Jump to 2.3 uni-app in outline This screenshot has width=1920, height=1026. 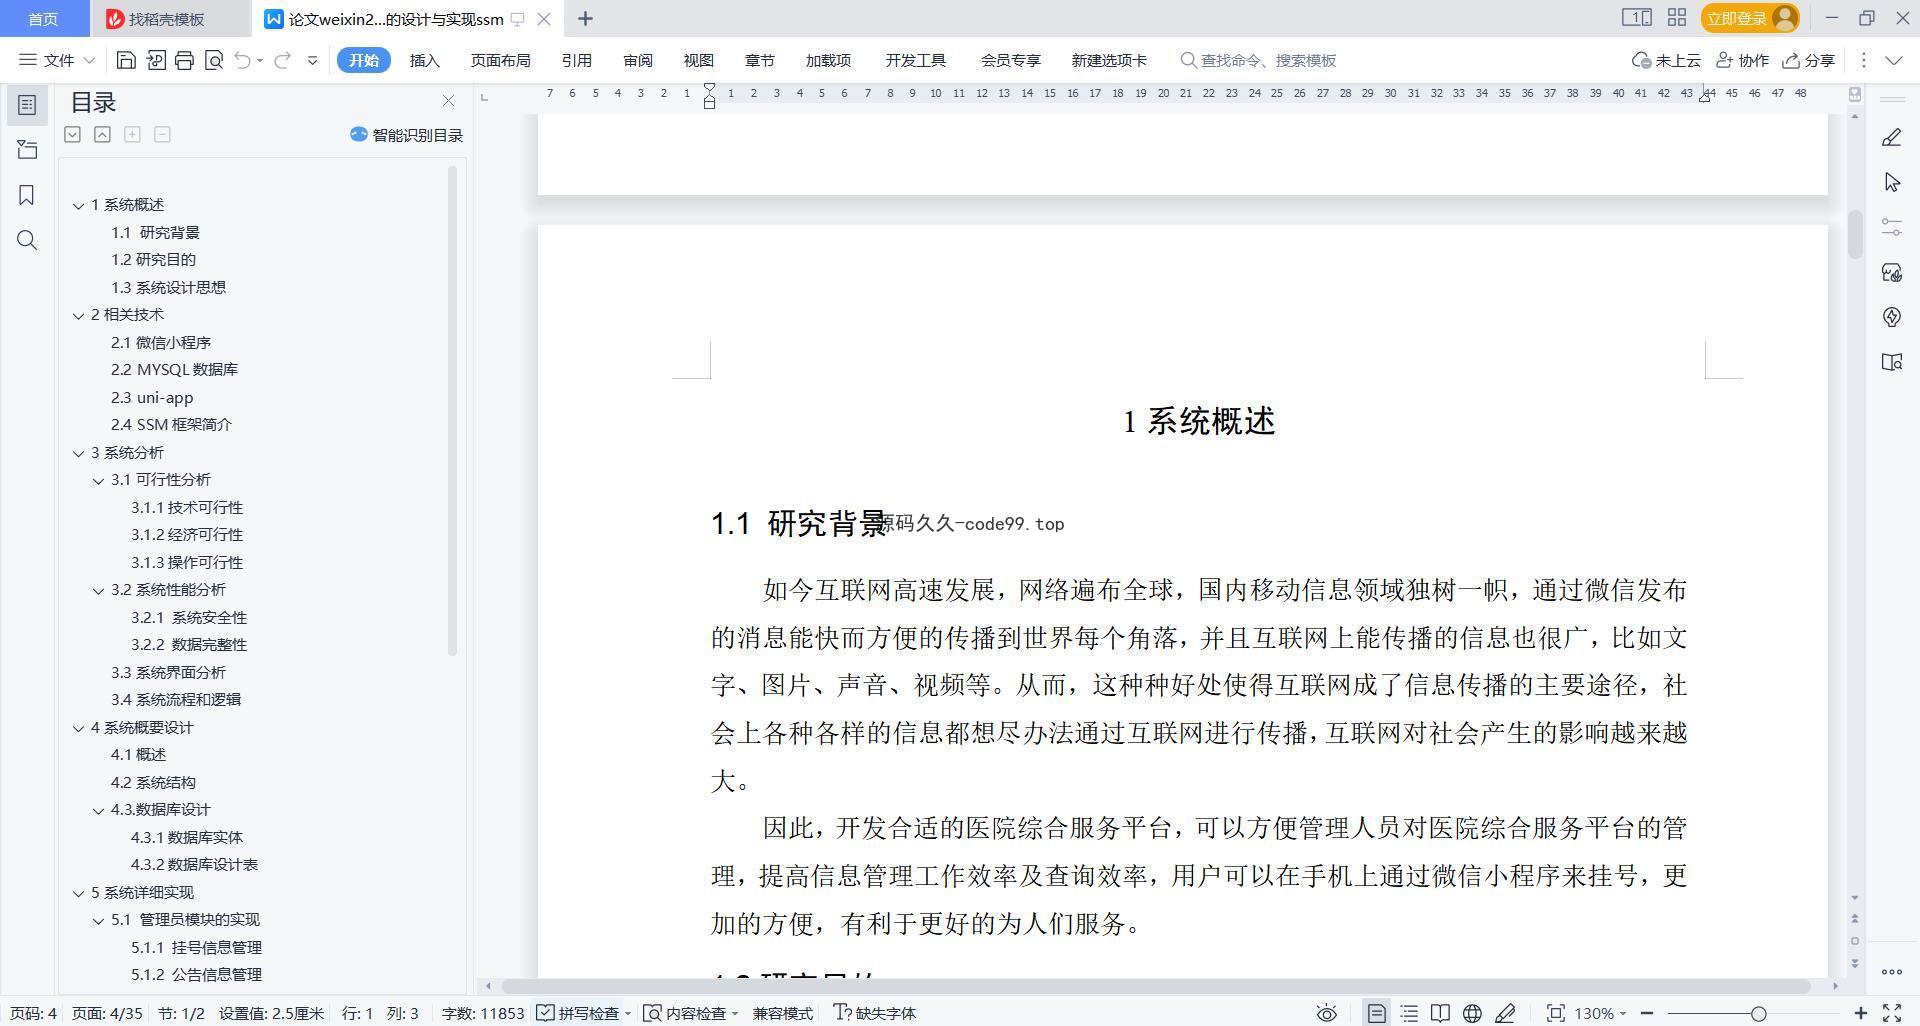coord(152,397)
